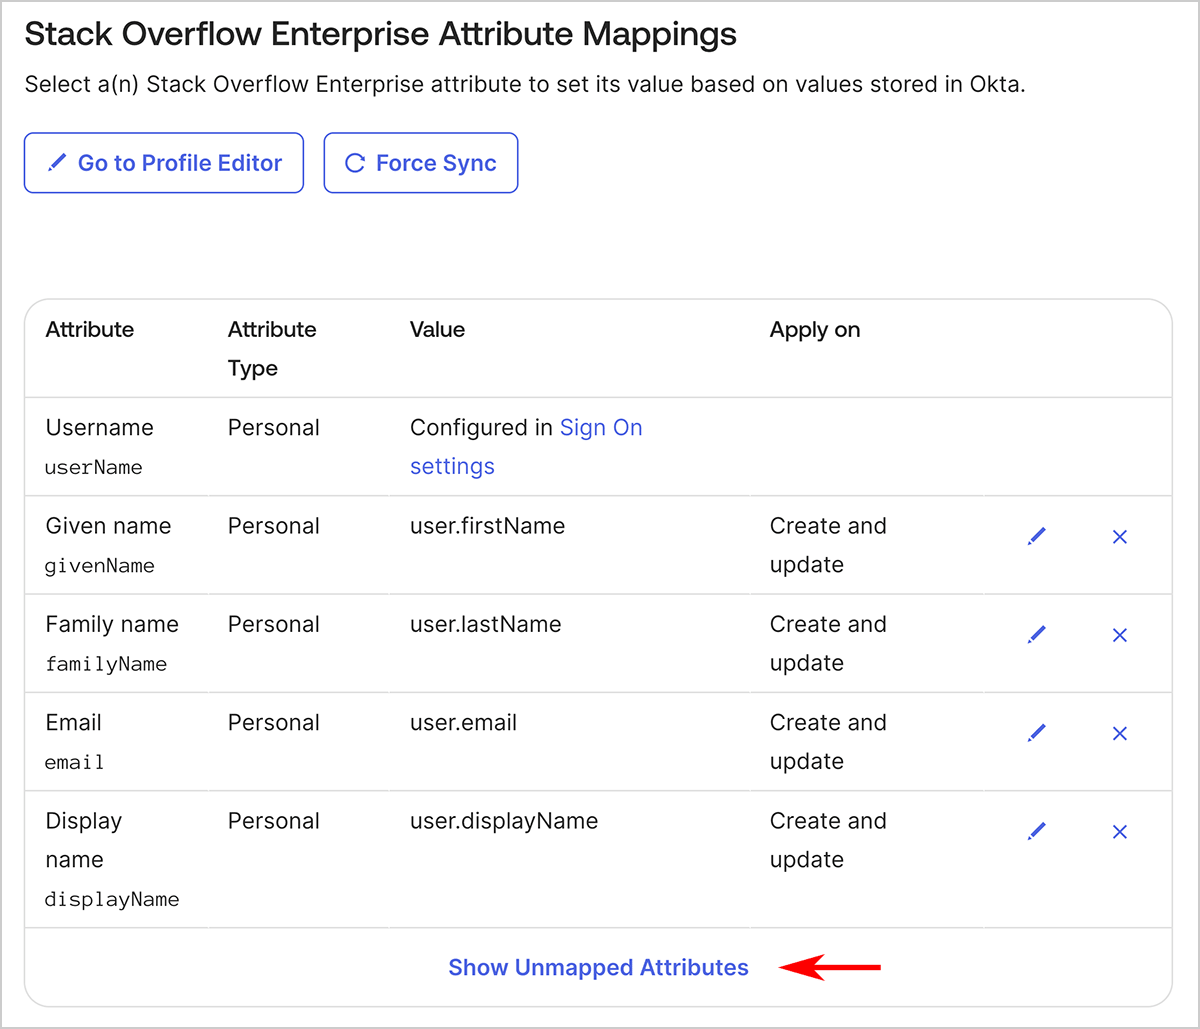Click the Apply on column header

click(814, 330)
